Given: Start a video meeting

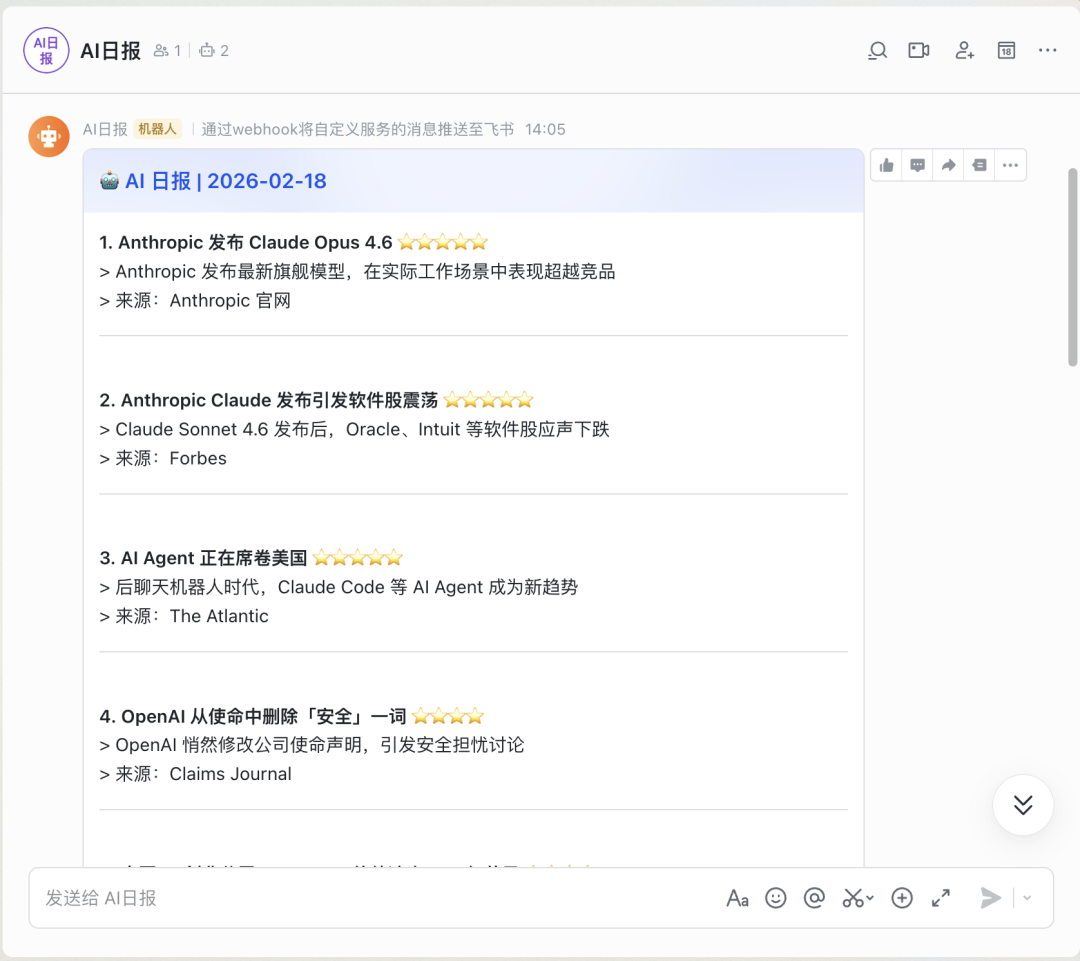Looking at the screenshot, I should [919, 50].
